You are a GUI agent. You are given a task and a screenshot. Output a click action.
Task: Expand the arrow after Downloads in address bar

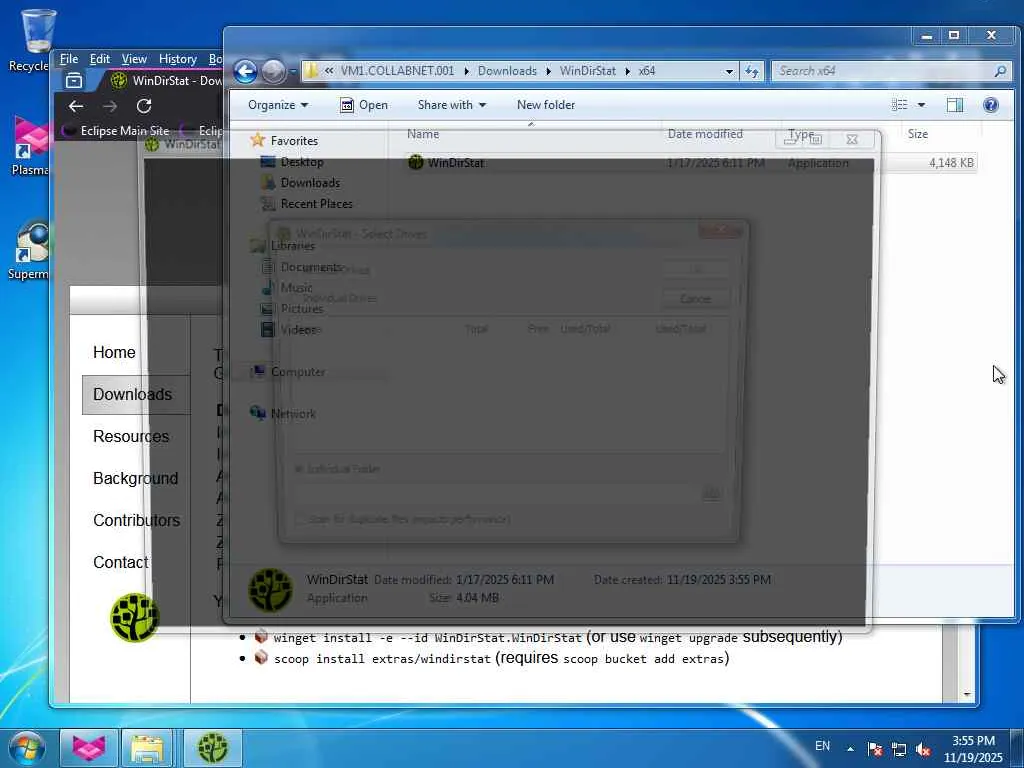[548, 71]
